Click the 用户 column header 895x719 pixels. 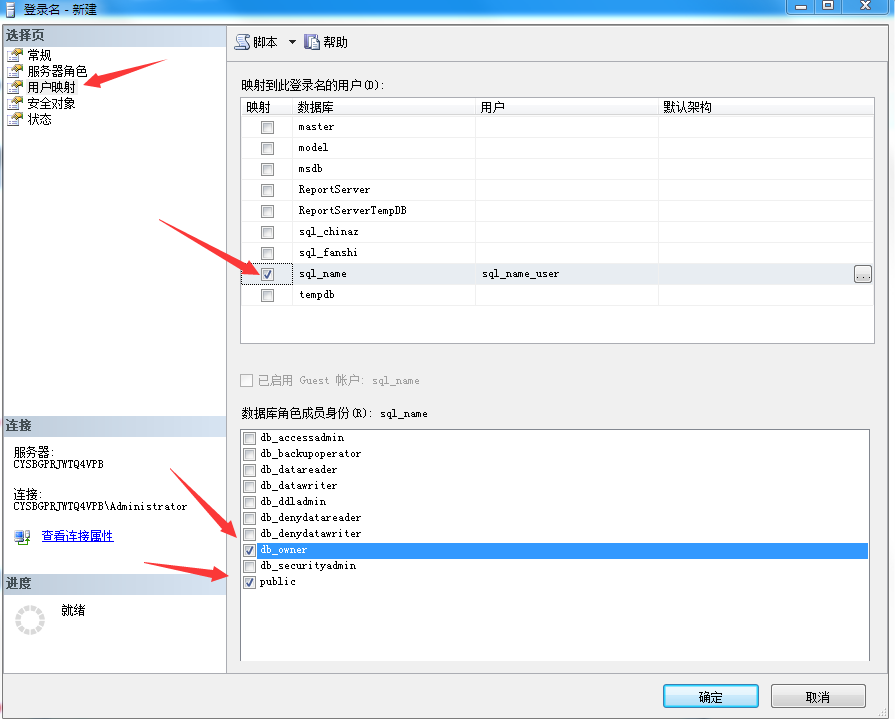click(x=567, y=107)
